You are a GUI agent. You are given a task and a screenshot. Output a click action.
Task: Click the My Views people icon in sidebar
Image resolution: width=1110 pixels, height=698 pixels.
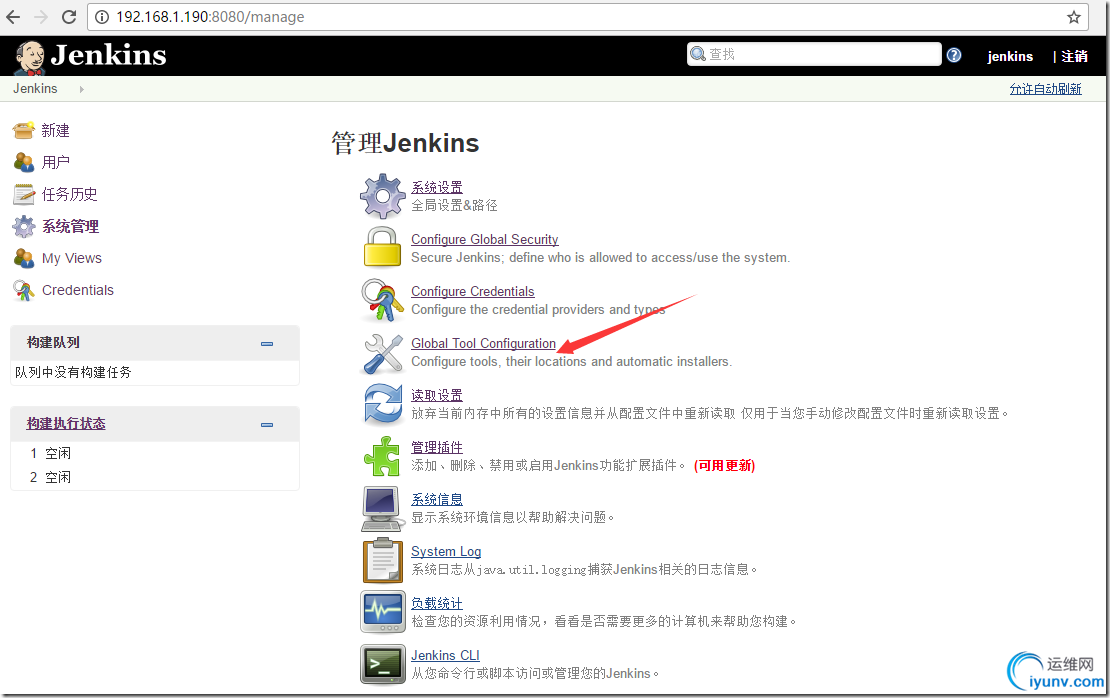[24, 258]
